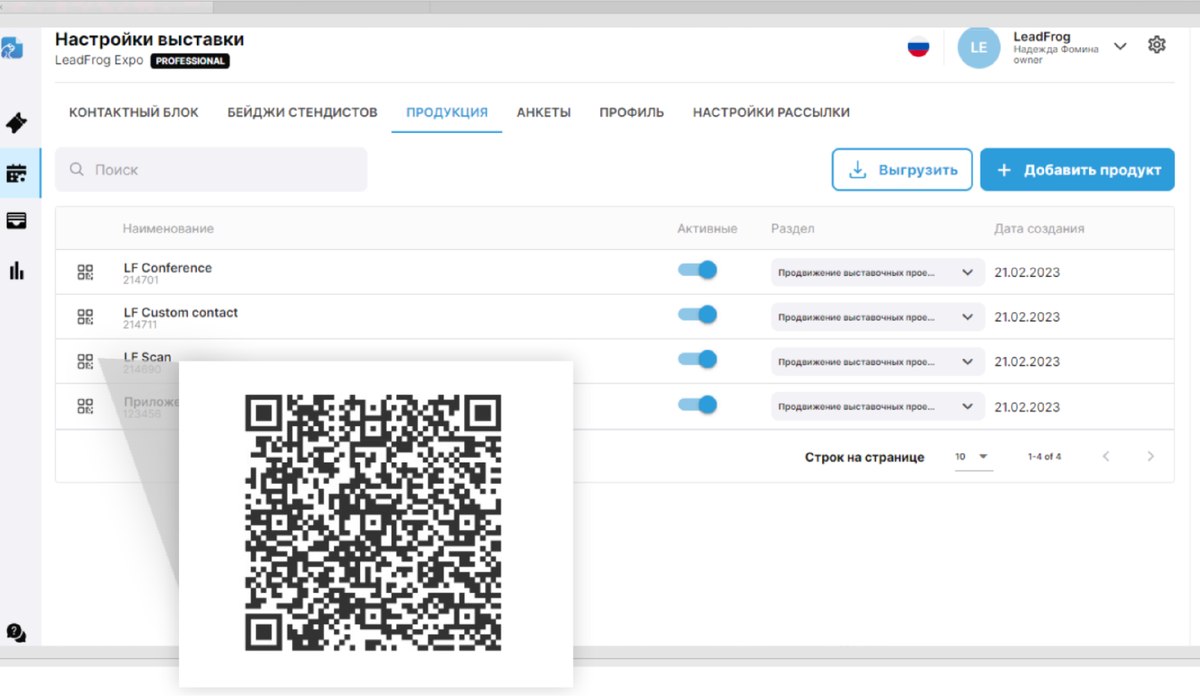Click creation date of LF Conference row
The height and width of the screenshot is (699, 1200).
(1027, 273)
